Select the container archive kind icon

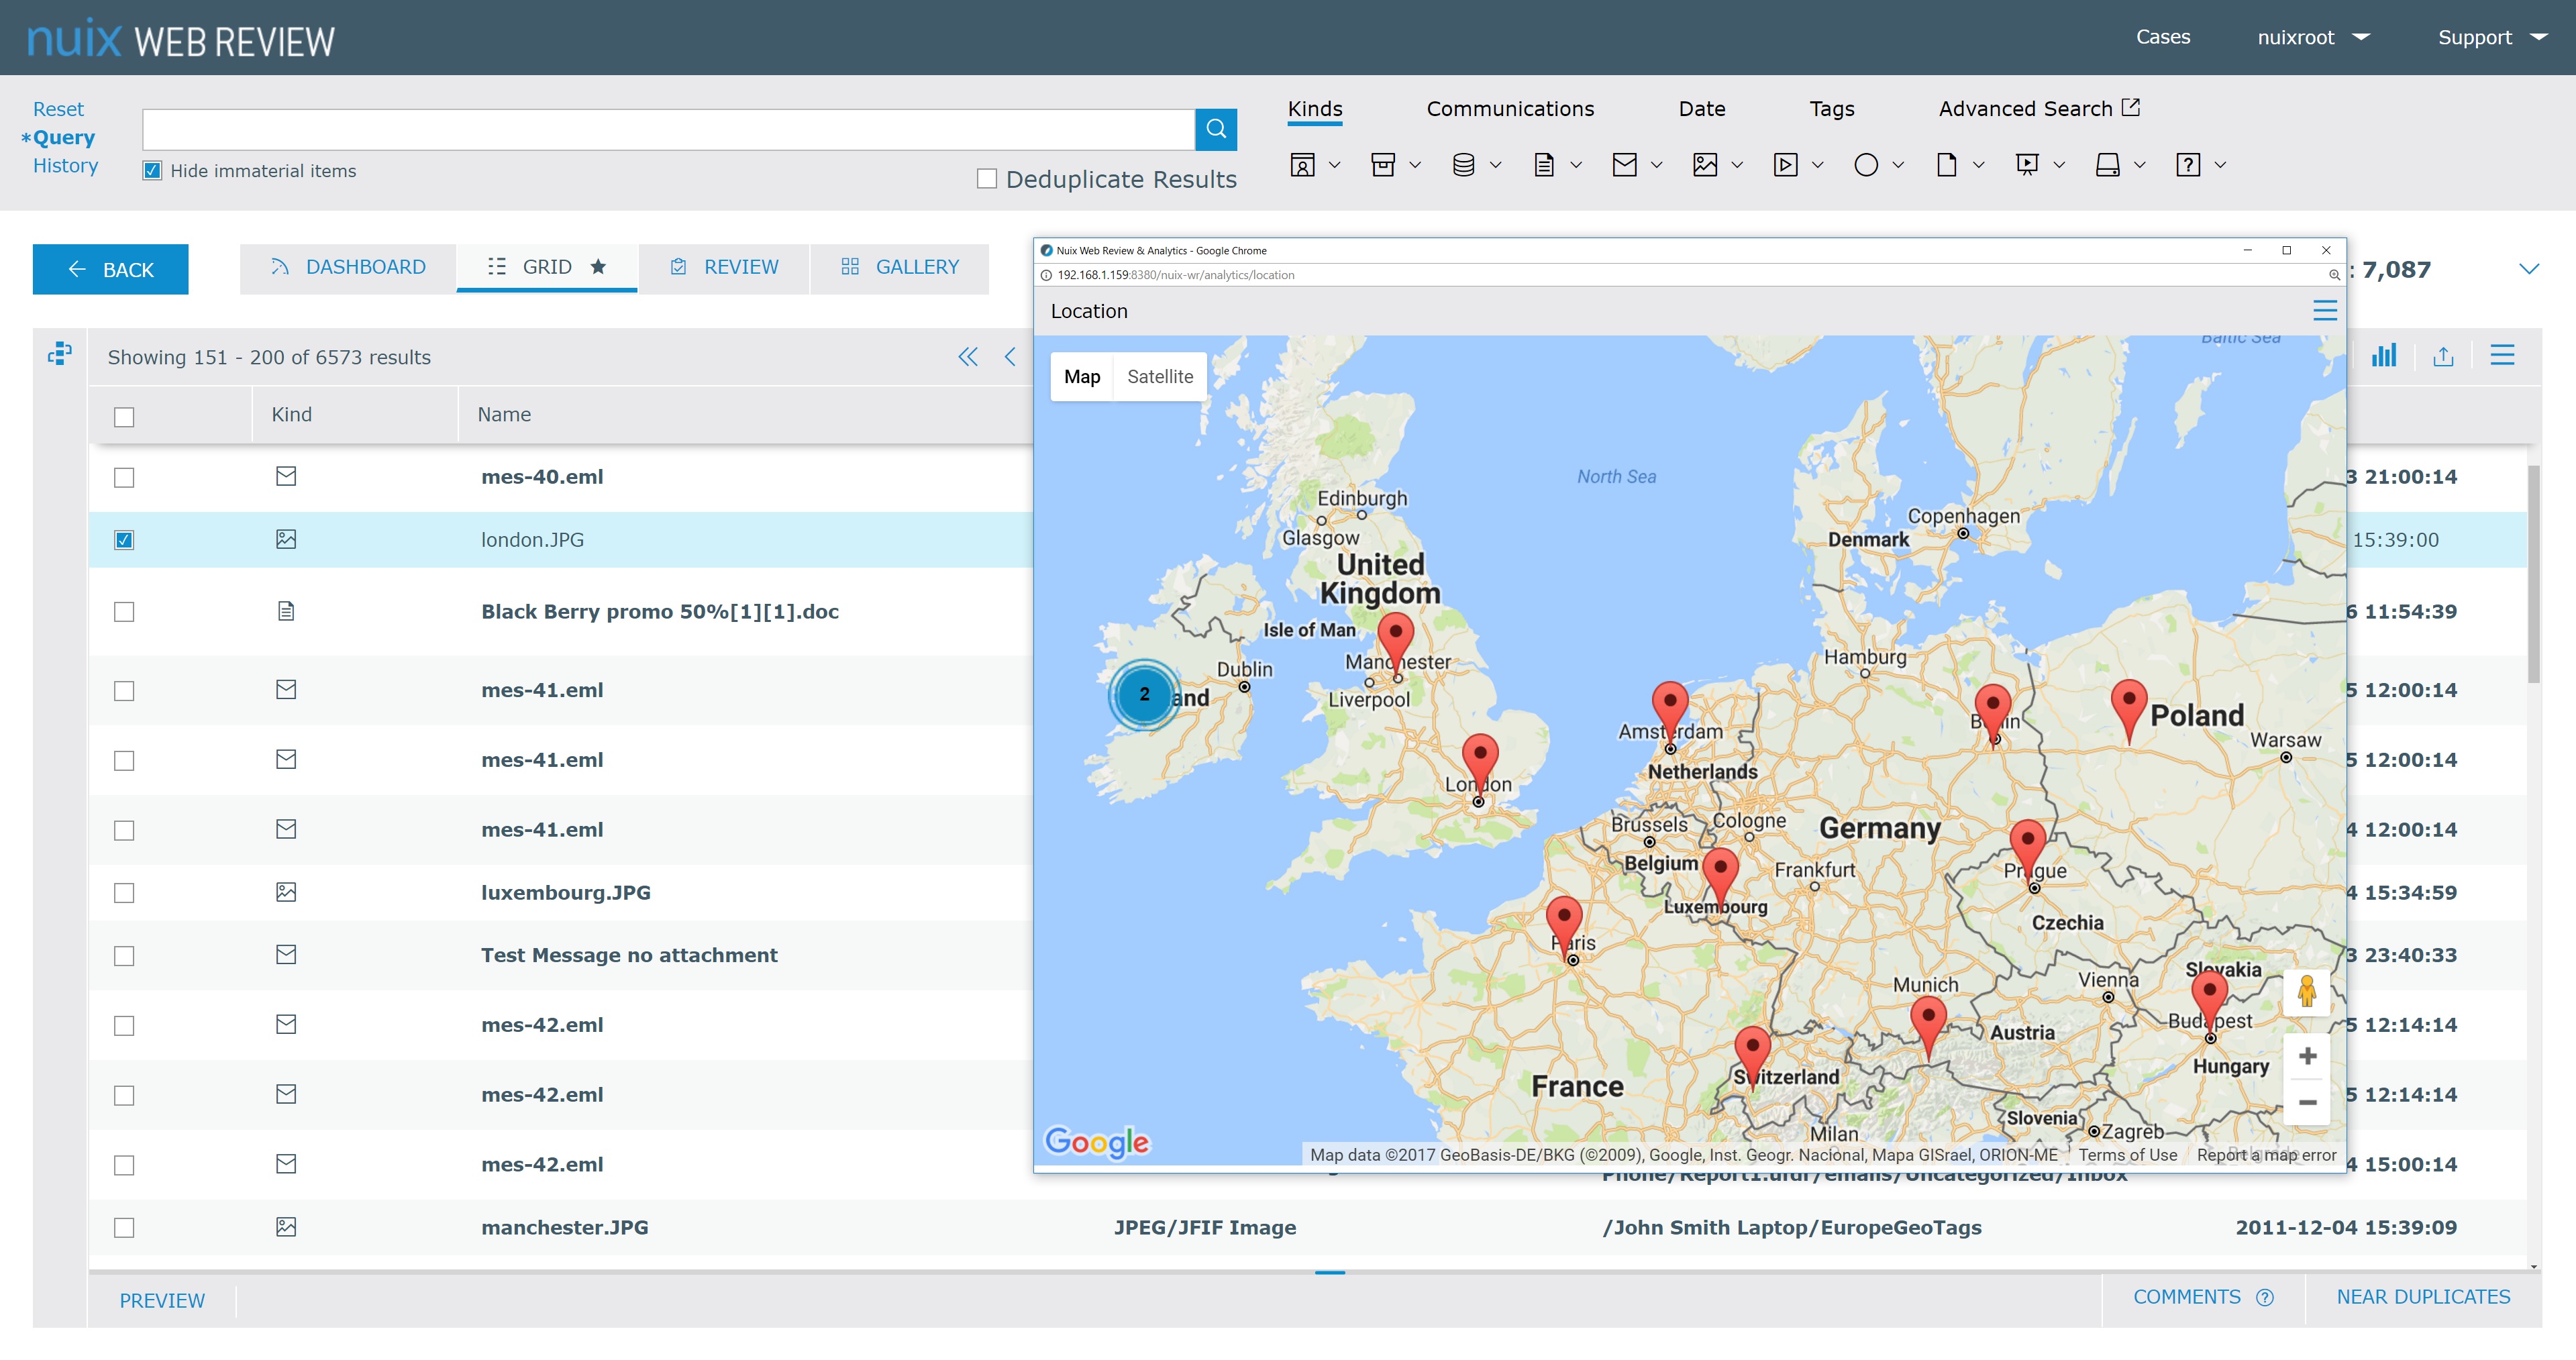[x=1383, y=165]
